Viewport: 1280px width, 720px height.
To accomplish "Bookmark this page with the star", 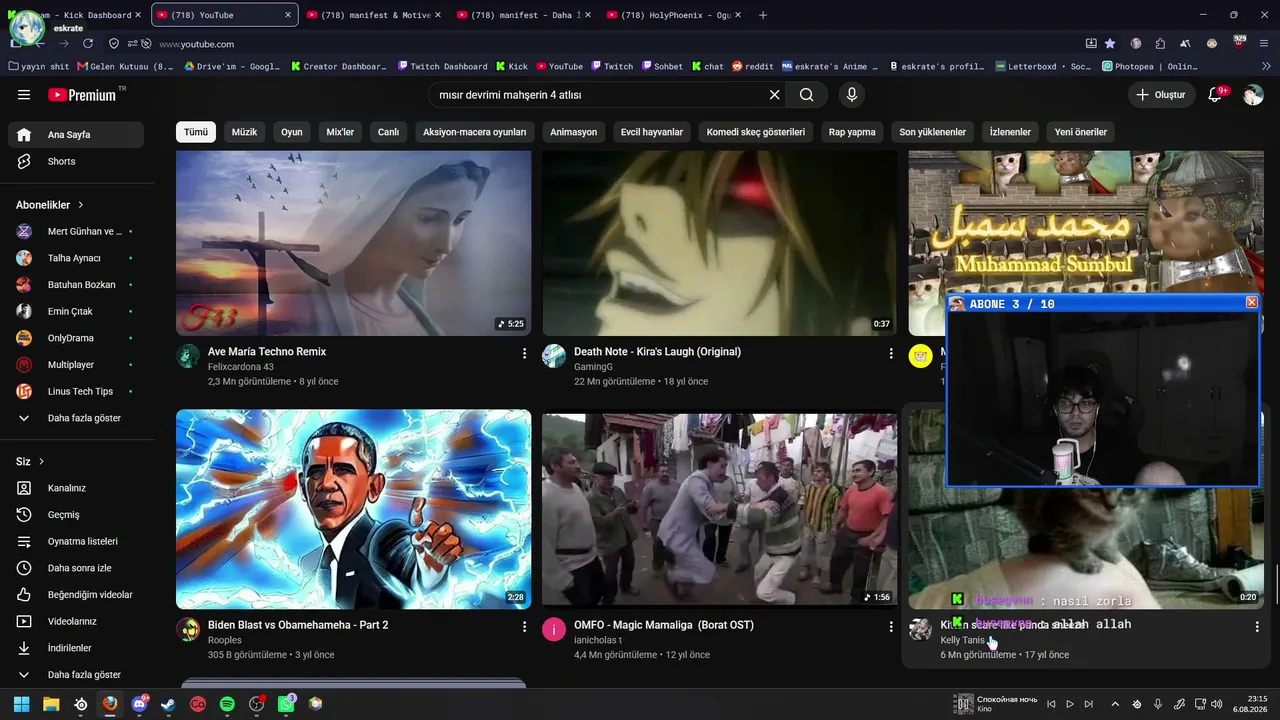I will [1110, 44].
